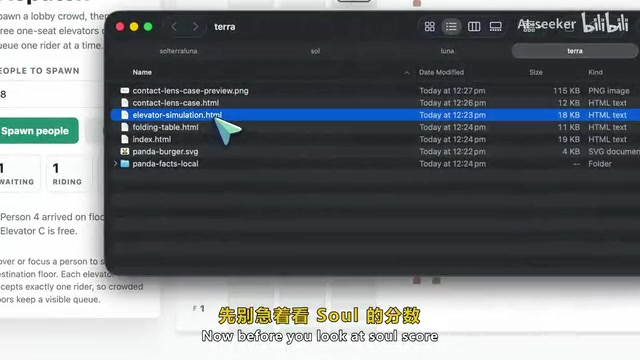The width and height of the screenshot is (640, 360).
Task: Select panda-facts-local folder row
Action: point(376,164)
